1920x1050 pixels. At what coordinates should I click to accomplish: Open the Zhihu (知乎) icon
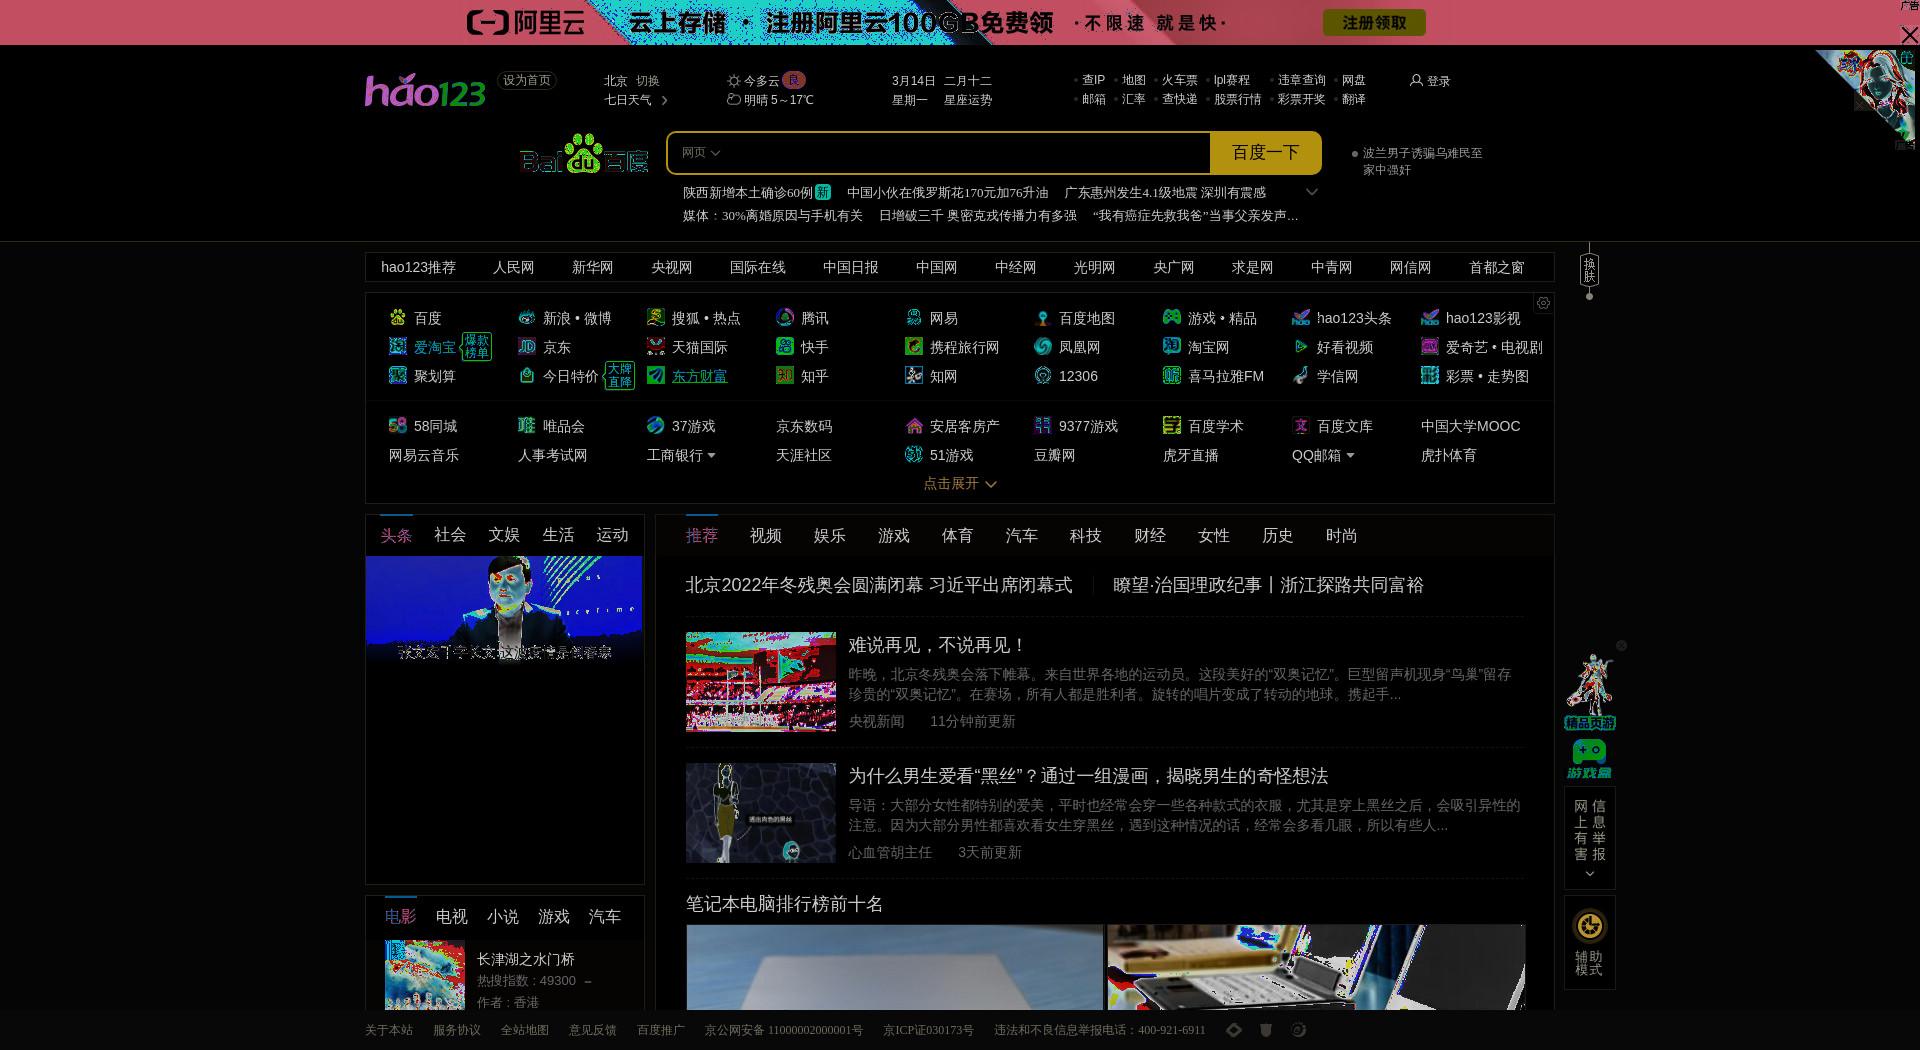coord(785,376)
